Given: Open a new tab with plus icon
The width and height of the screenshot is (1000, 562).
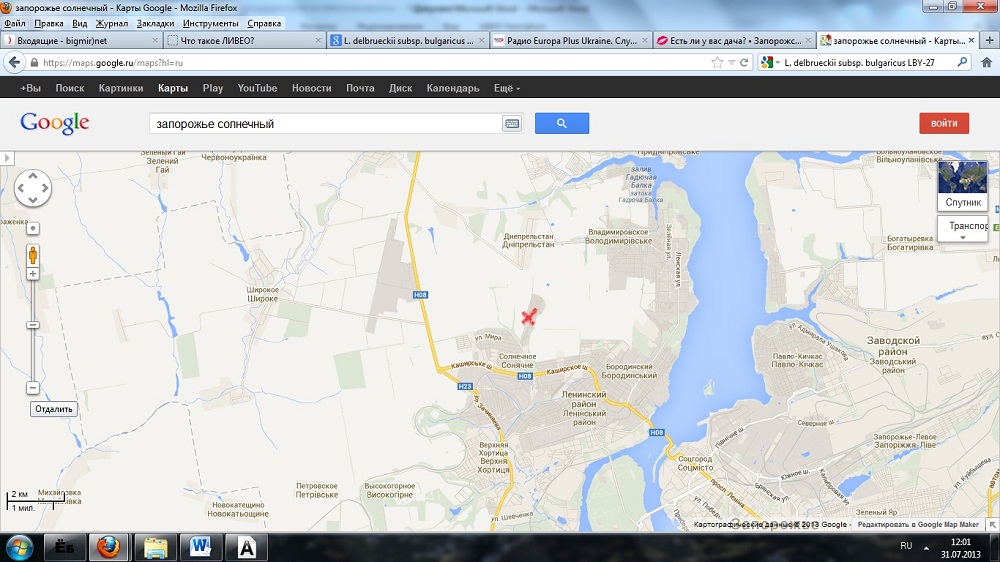Looking at the screenshot, I should (989, 40).
